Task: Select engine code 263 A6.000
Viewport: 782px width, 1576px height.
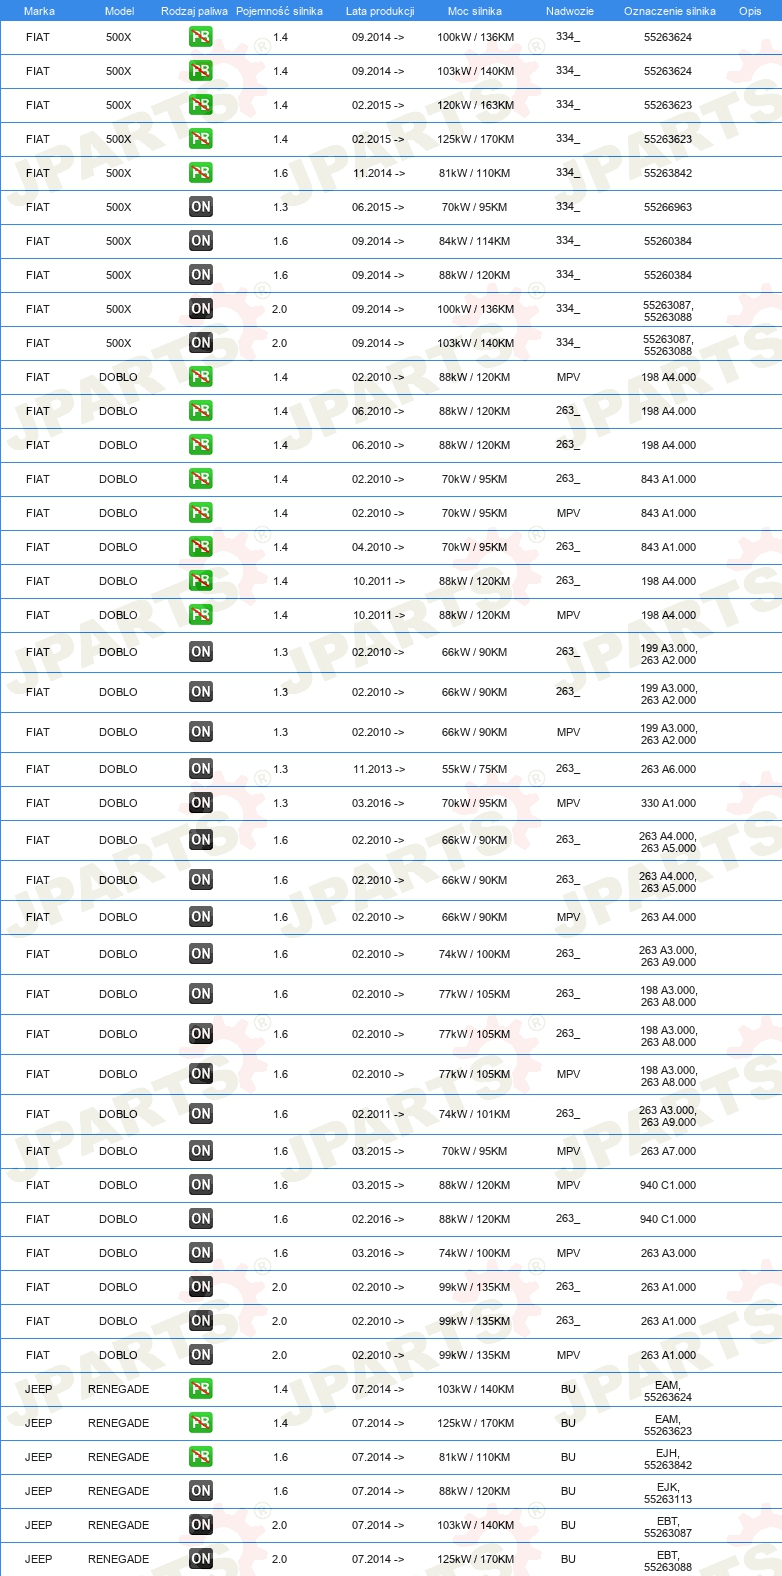Action: point(668,769)
